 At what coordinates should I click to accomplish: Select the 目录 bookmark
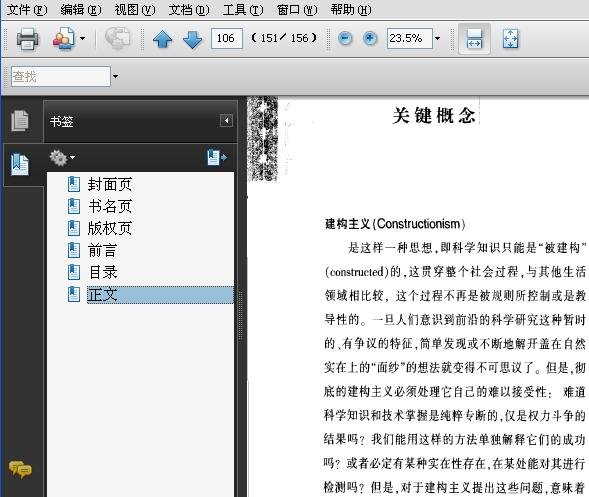click(x=103, y=272)
